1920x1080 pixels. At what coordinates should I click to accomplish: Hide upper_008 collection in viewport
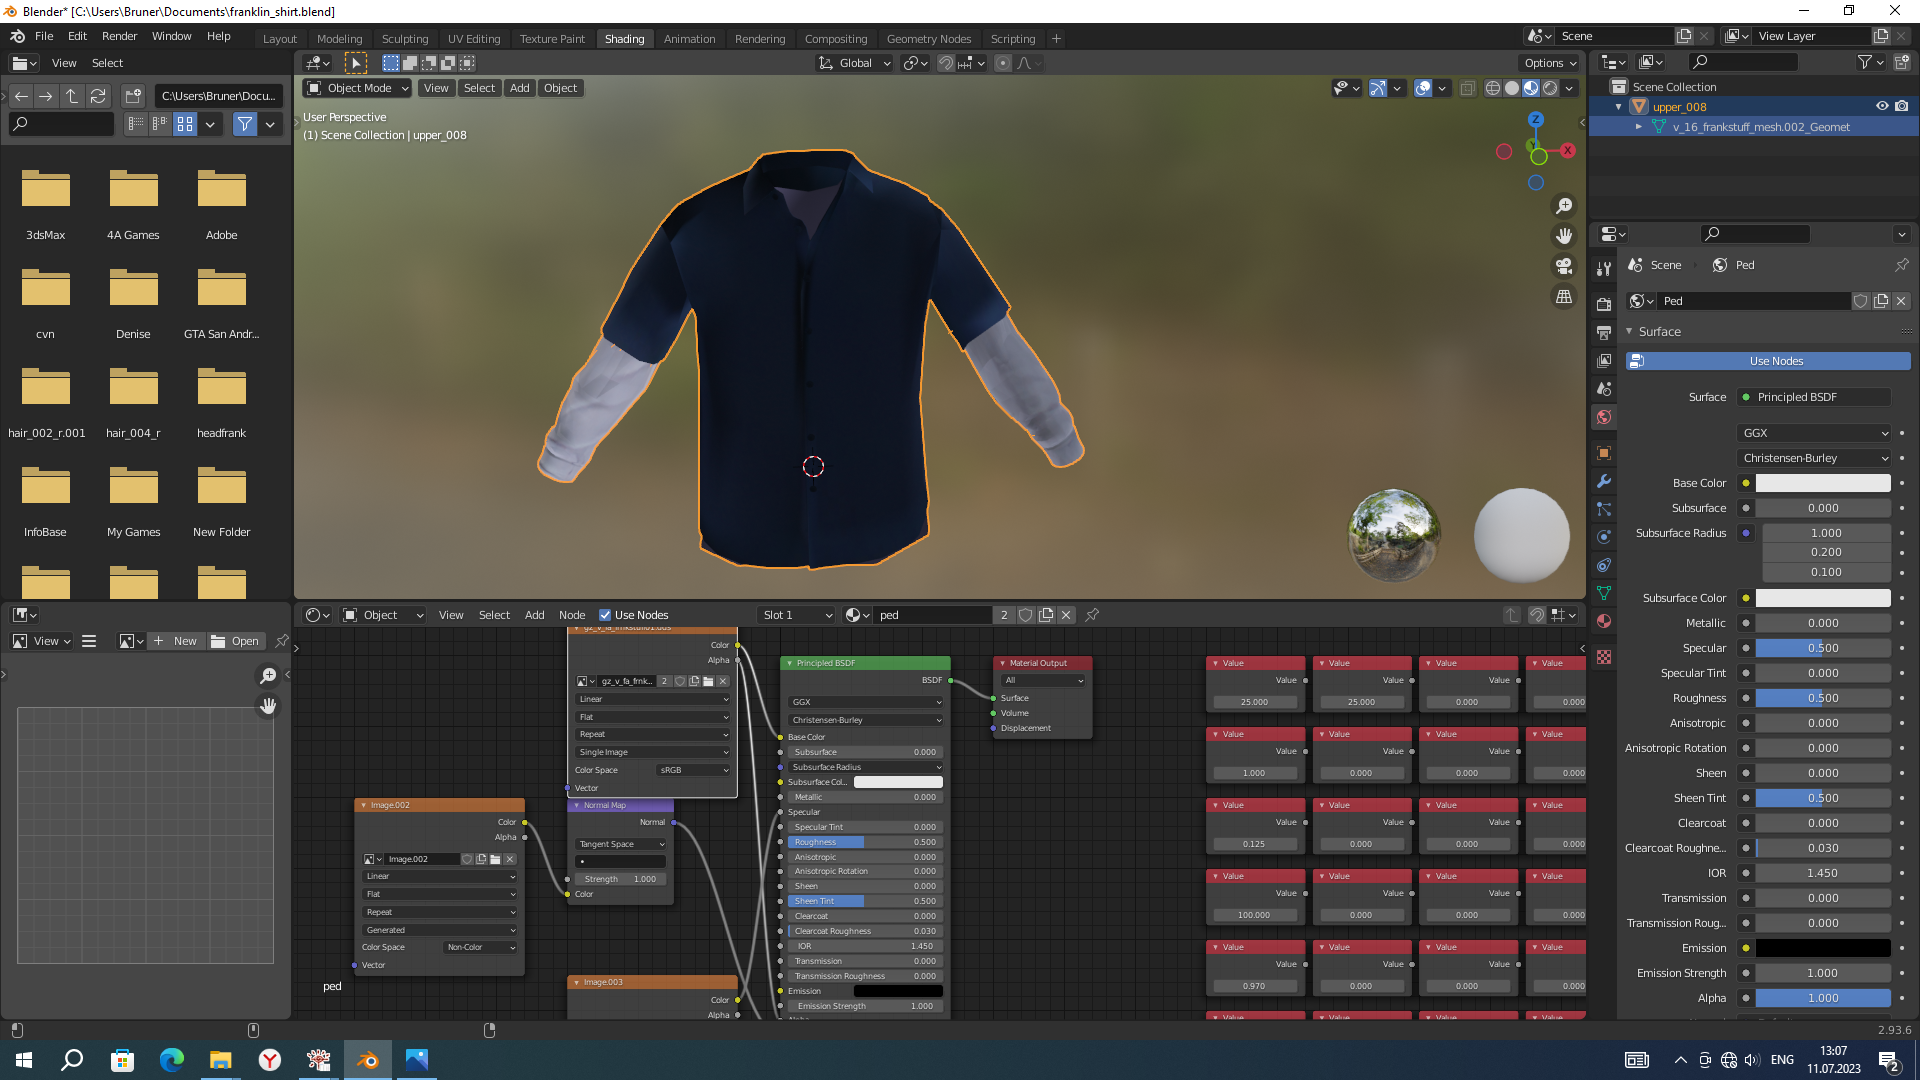coord(1882,106)
